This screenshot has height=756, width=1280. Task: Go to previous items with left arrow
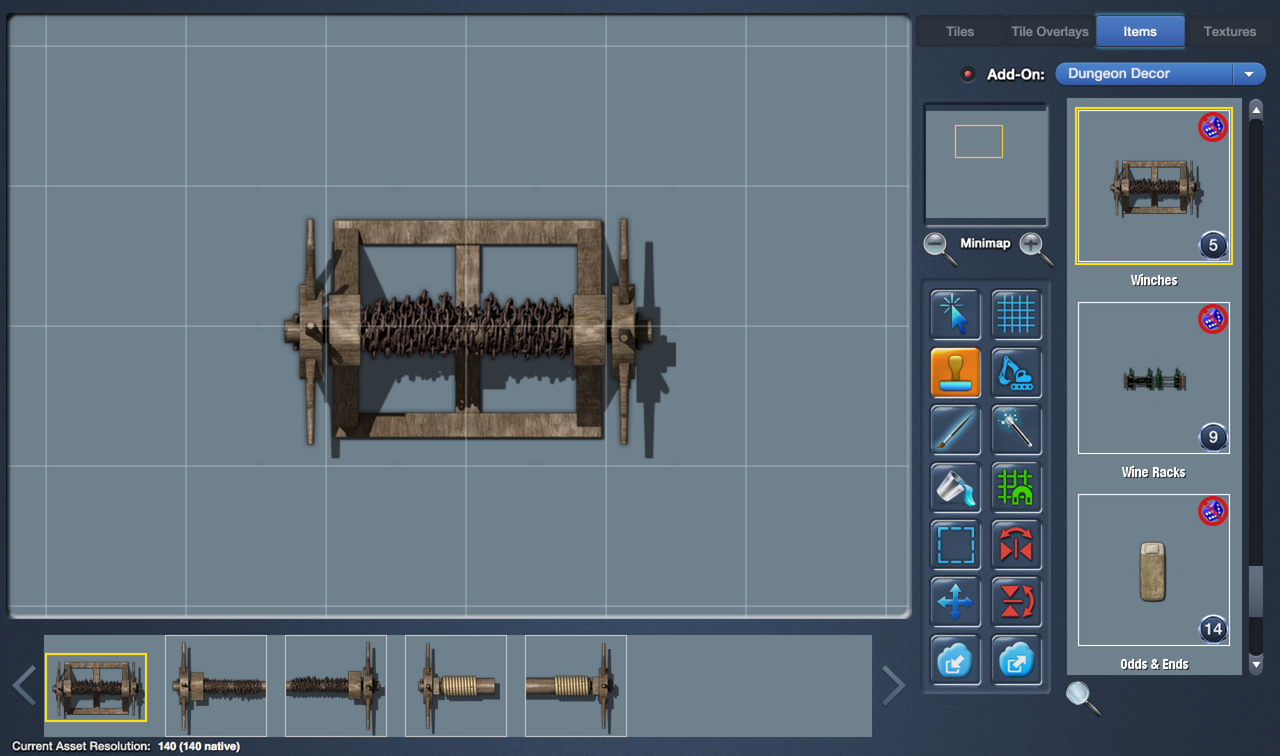[x=24, y=685]
